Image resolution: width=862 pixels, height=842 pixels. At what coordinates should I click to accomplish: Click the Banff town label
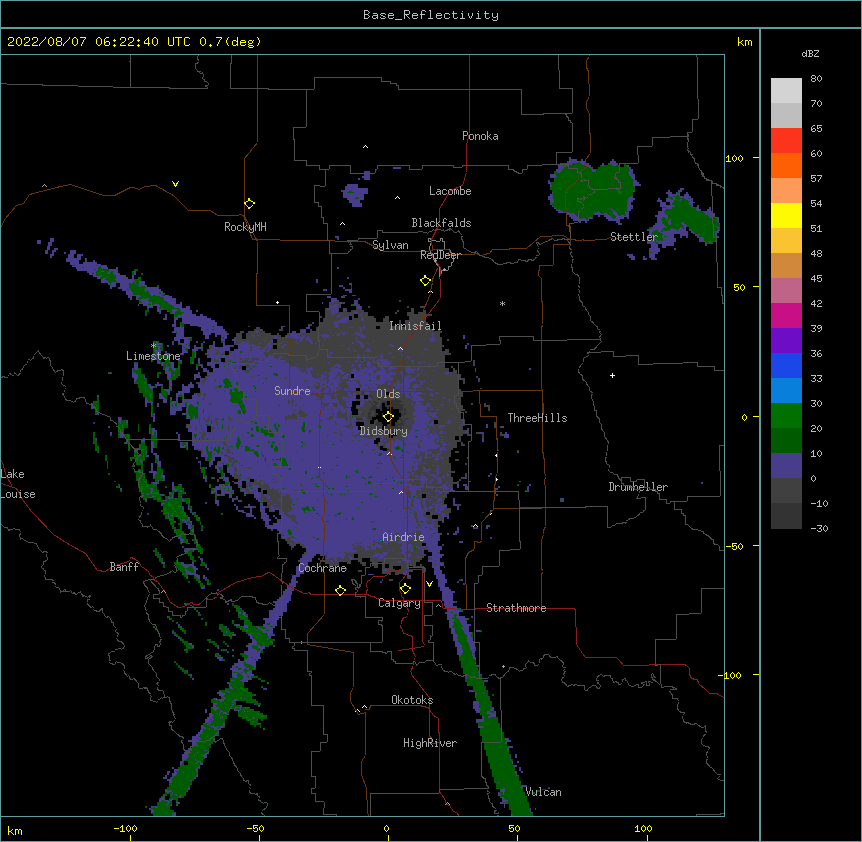[x=124, y=567]
